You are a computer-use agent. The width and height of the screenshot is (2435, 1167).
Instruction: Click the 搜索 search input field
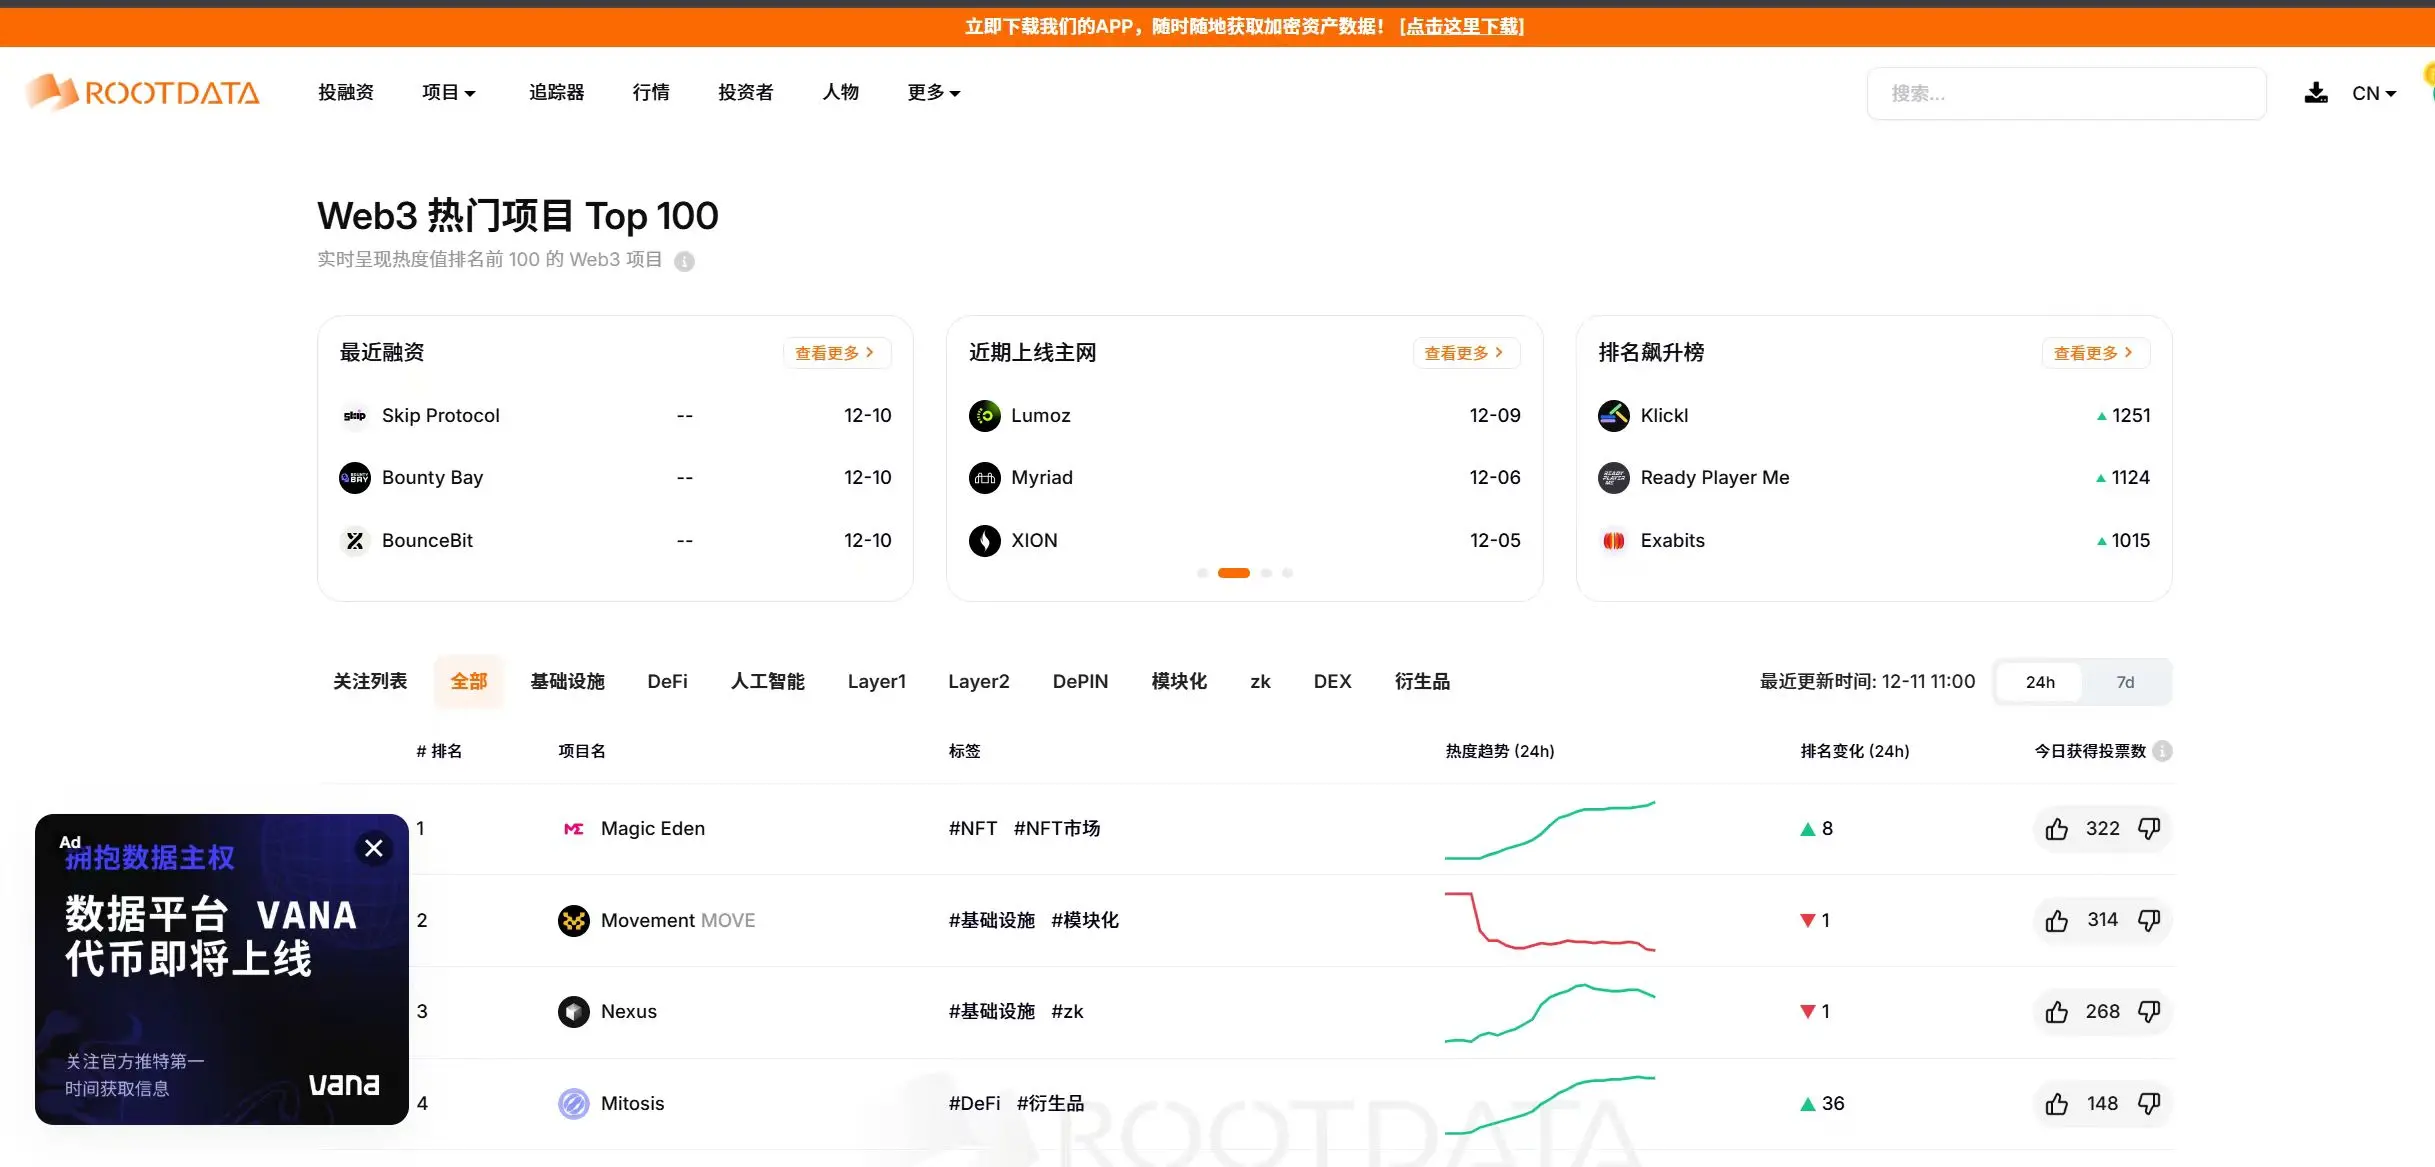2065,93
